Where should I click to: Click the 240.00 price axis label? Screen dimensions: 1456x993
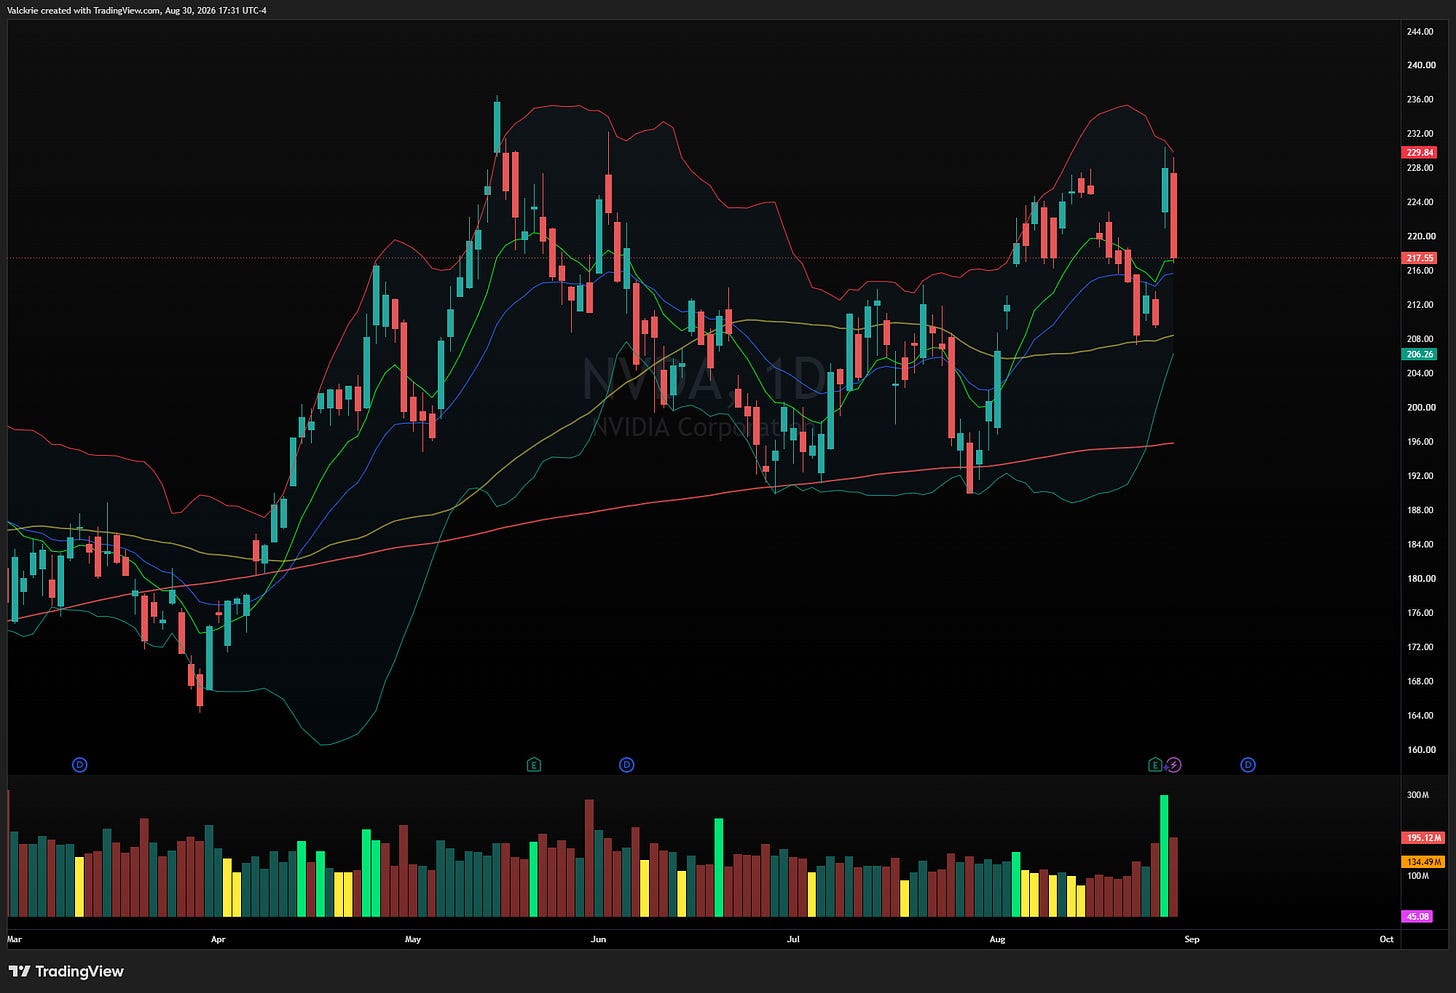click(x=1420, y=66)
